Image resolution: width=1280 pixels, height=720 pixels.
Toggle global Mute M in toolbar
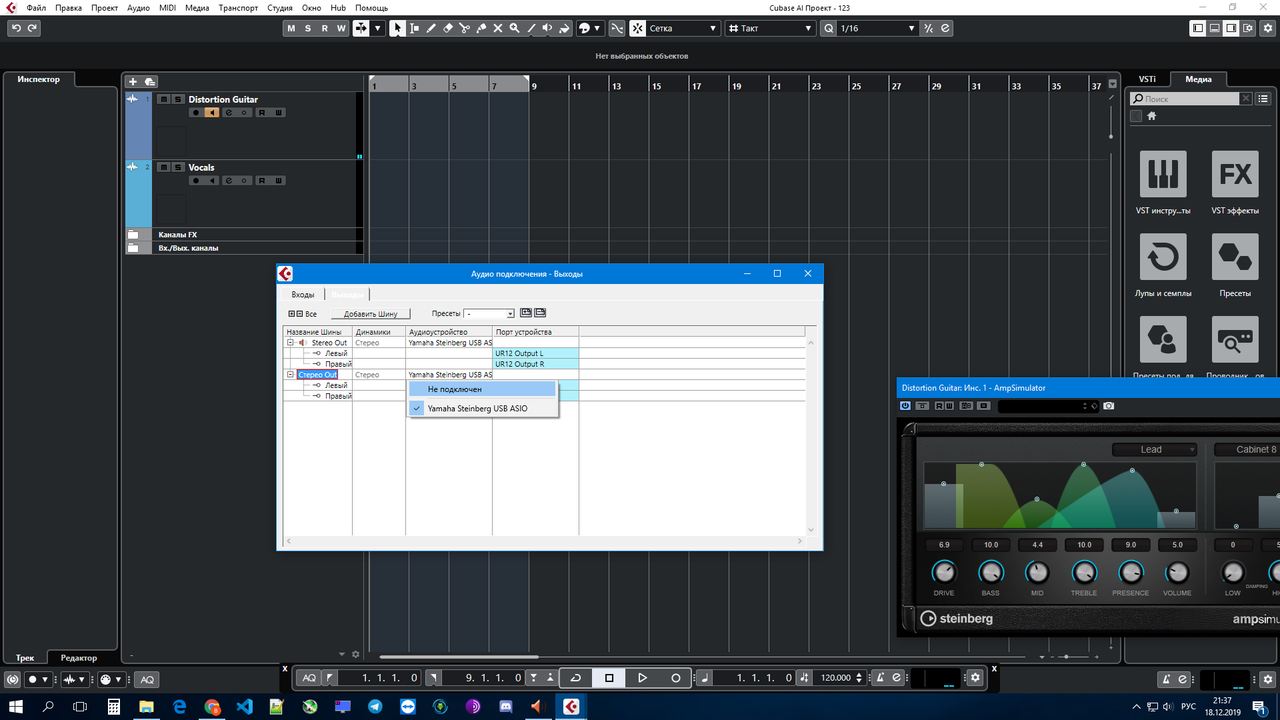coord(291,28)
